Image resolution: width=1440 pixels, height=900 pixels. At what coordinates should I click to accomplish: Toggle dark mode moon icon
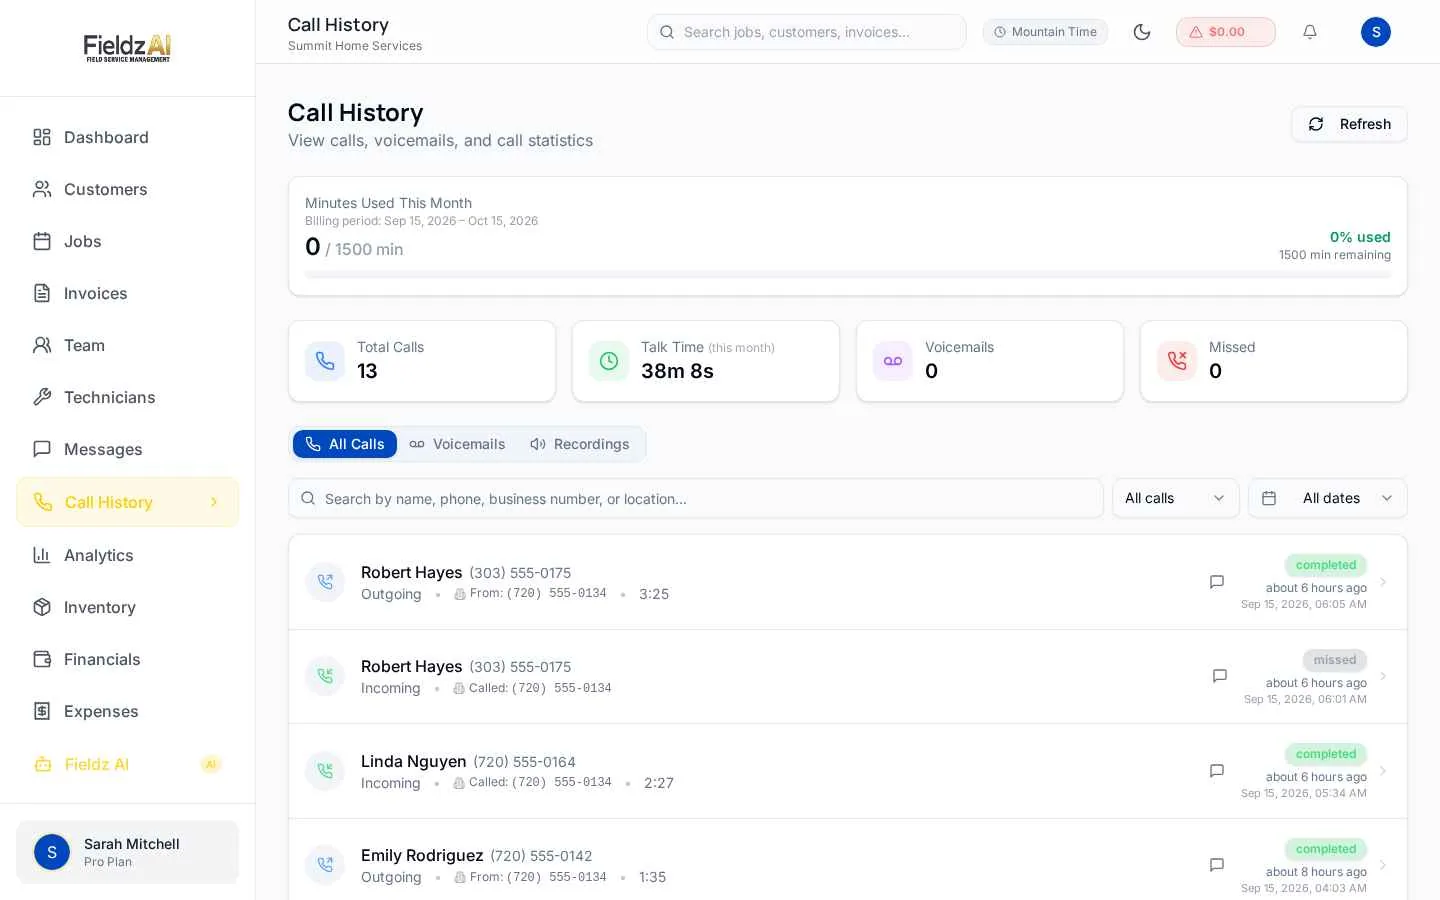tap(1142, 32)
